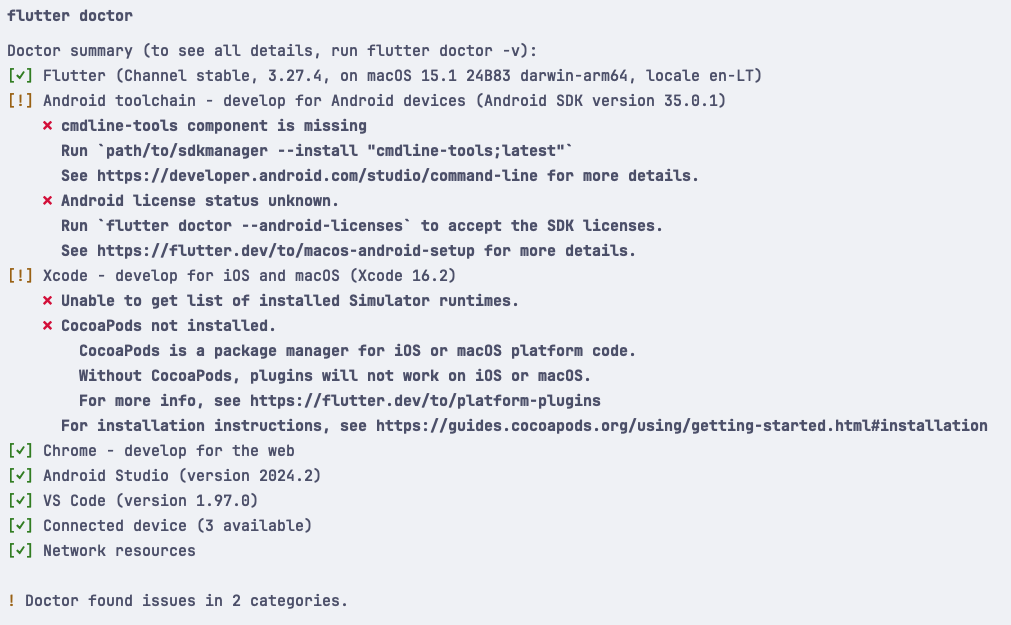
Task: Click red X beside CocoaPods not installed
Action: (48, 326)
